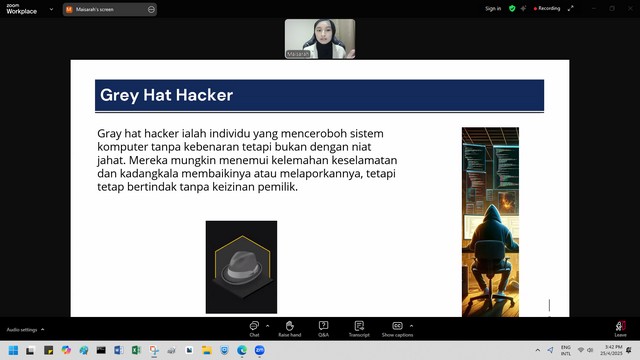Open the AI Companion sparkle icon

[523, 8]
